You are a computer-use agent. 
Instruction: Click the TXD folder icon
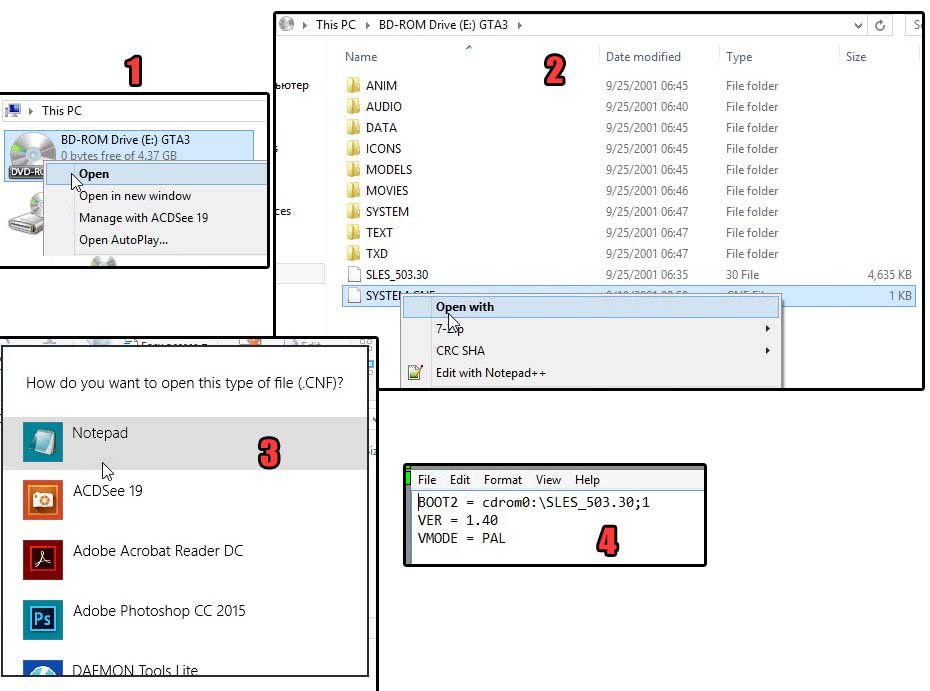[353, 253]
